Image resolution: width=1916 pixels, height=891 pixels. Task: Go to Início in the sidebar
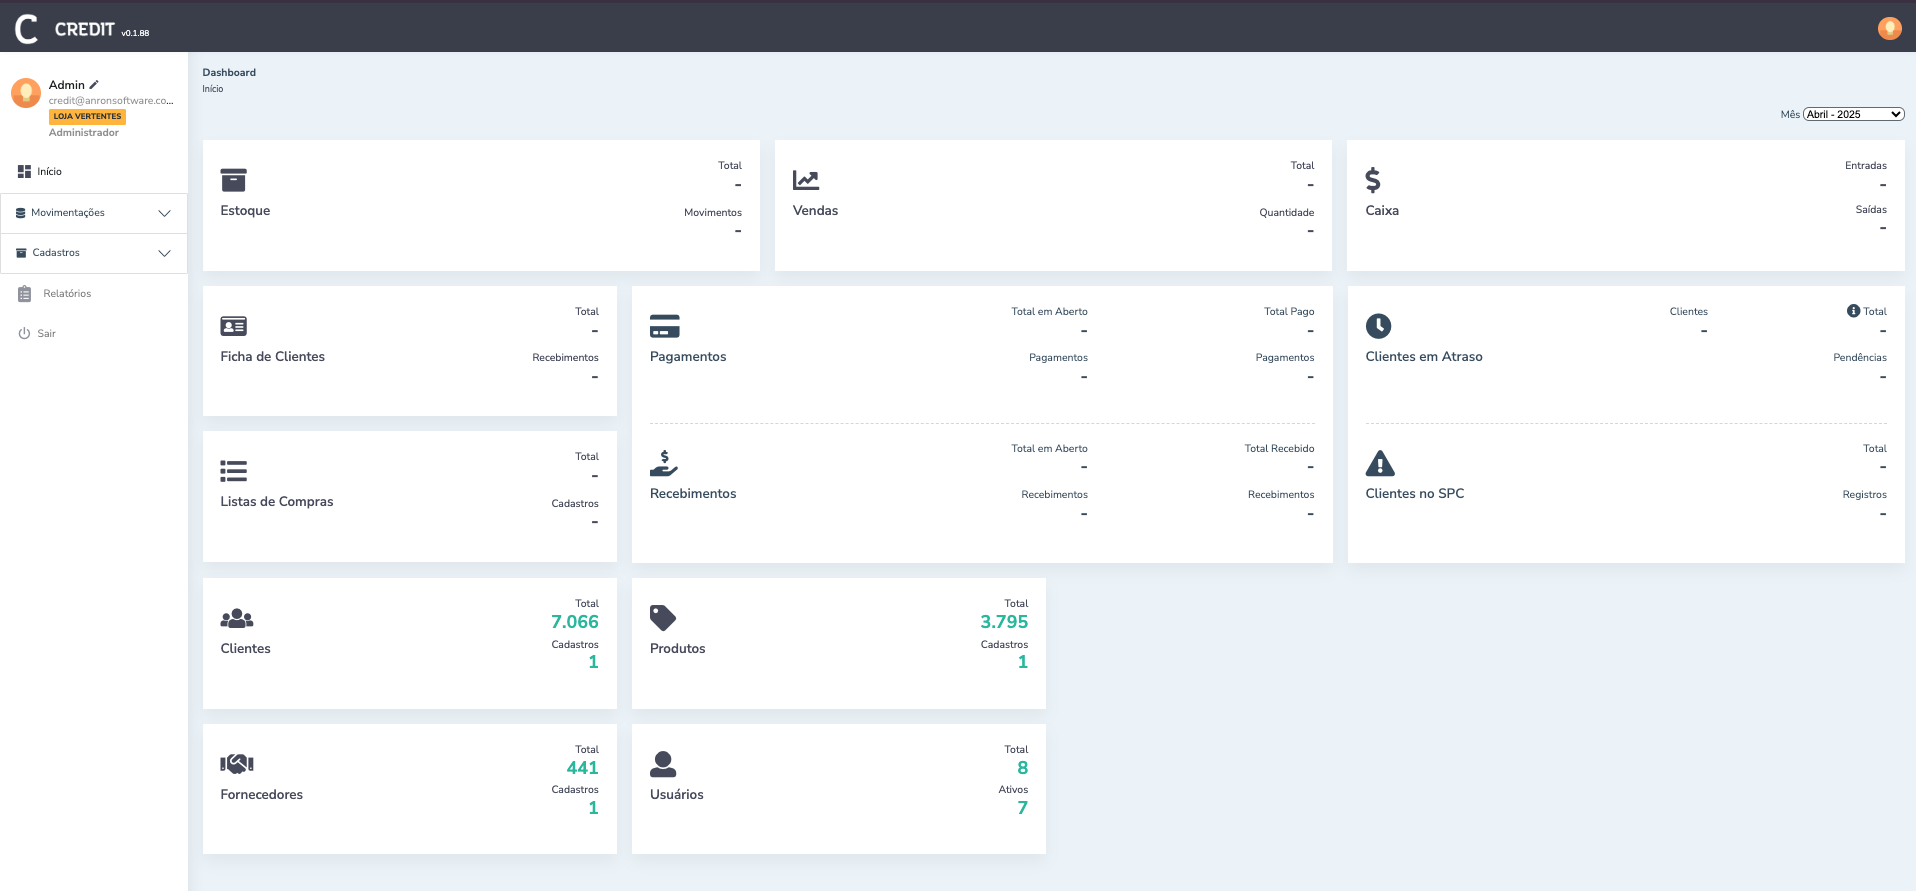[49, 172]
